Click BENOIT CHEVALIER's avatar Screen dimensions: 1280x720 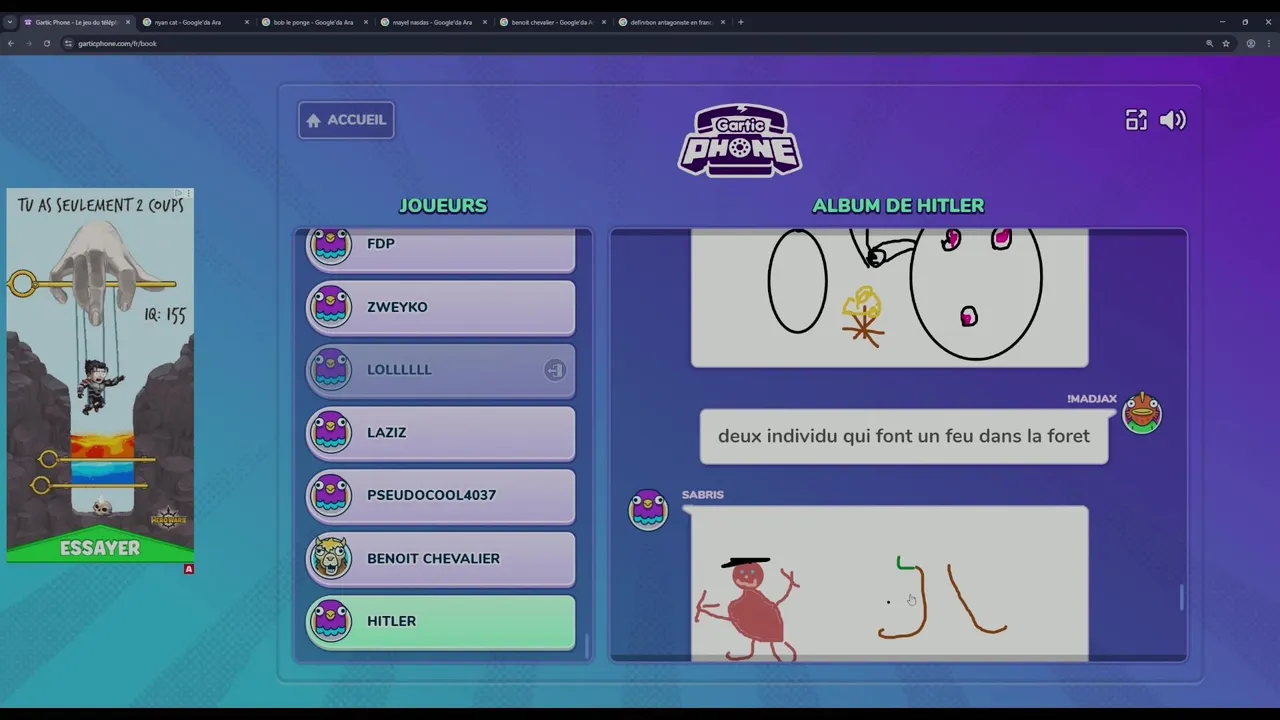331,558
